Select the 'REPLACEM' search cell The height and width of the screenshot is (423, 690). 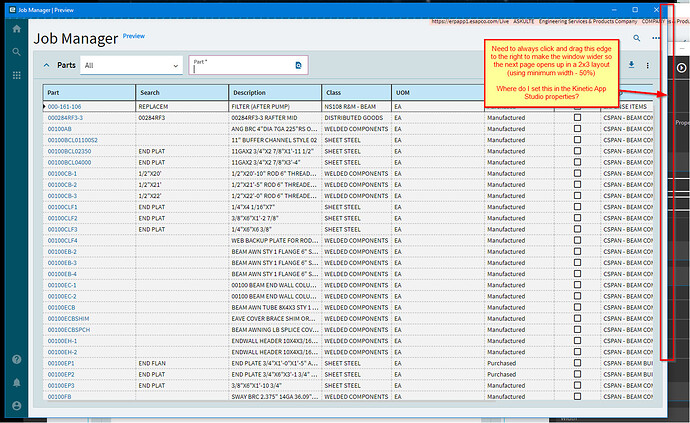182,107
